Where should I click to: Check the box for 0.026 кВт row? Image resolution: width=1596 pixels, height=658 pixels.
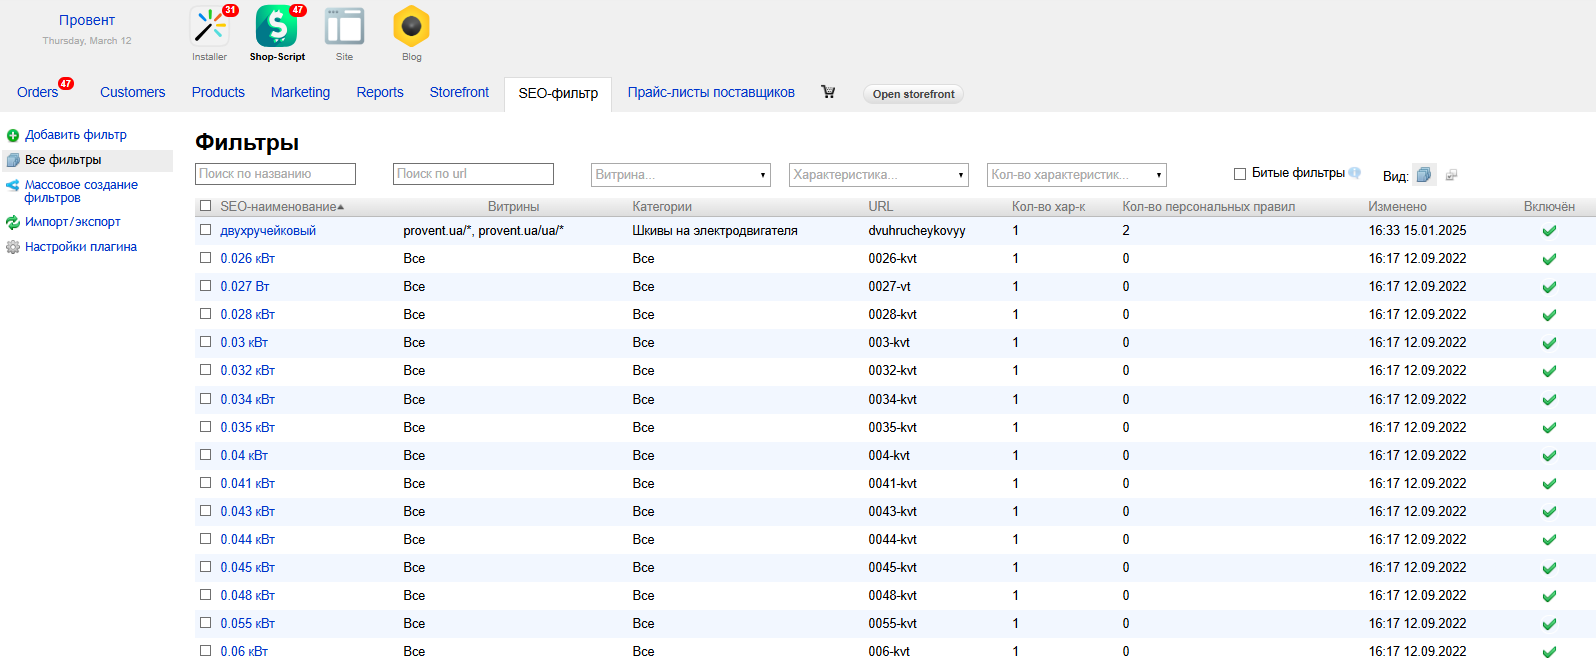pos(206,258)
